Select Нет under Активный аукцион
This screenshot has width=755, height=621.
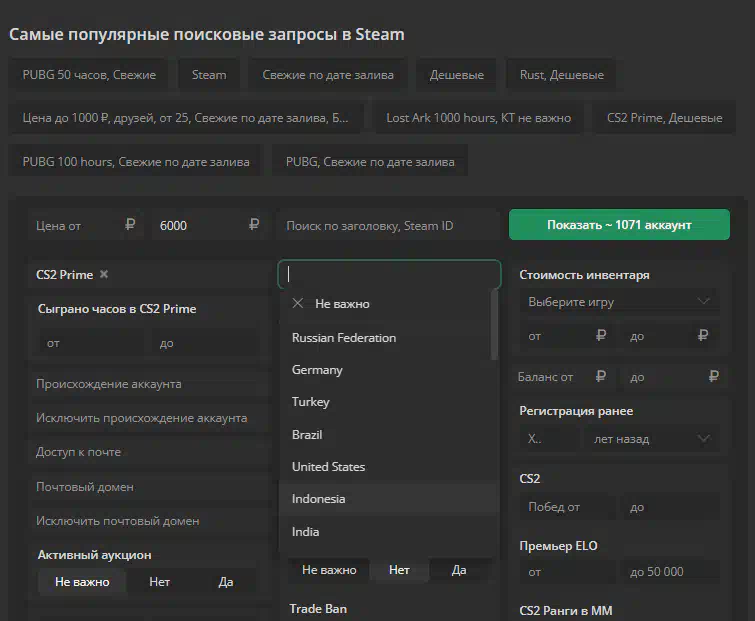point(159,582)
